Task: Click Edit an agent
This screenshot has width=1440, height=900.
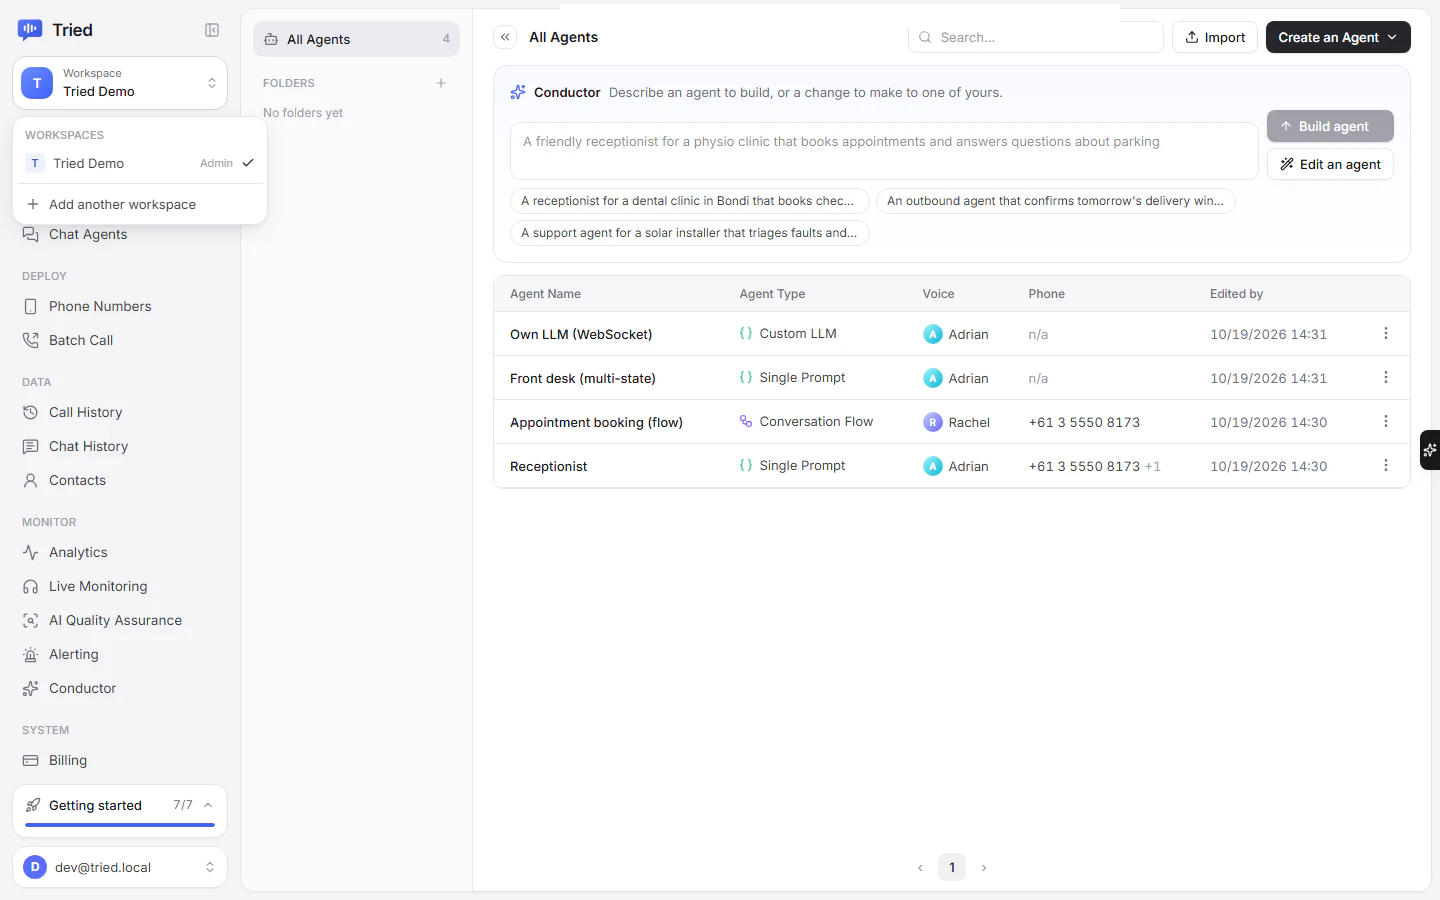Action: click(x=1330, y=164)
